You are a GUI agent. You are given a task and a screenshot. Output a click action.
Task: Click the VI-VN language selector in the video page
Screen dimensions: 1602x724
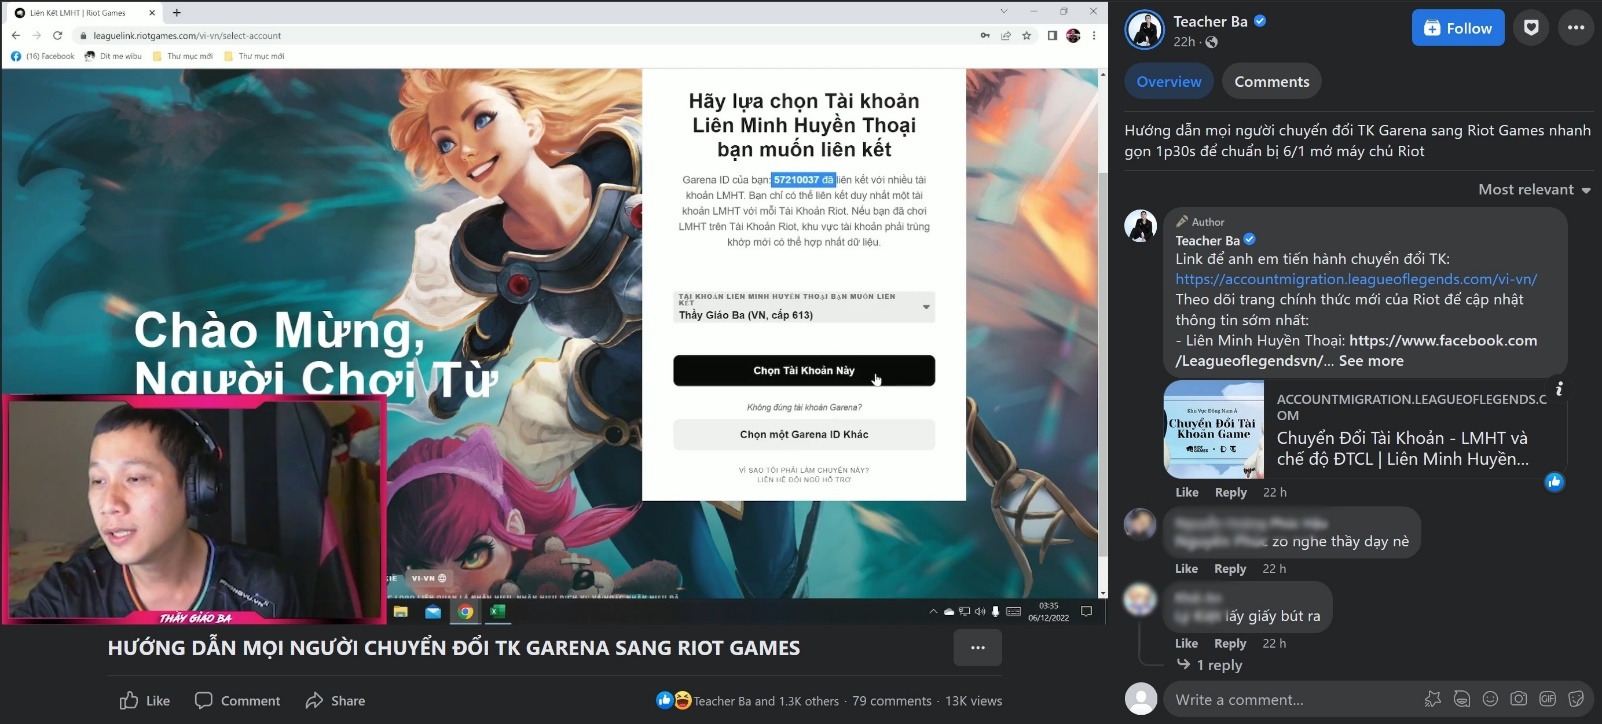coord(429,578)
